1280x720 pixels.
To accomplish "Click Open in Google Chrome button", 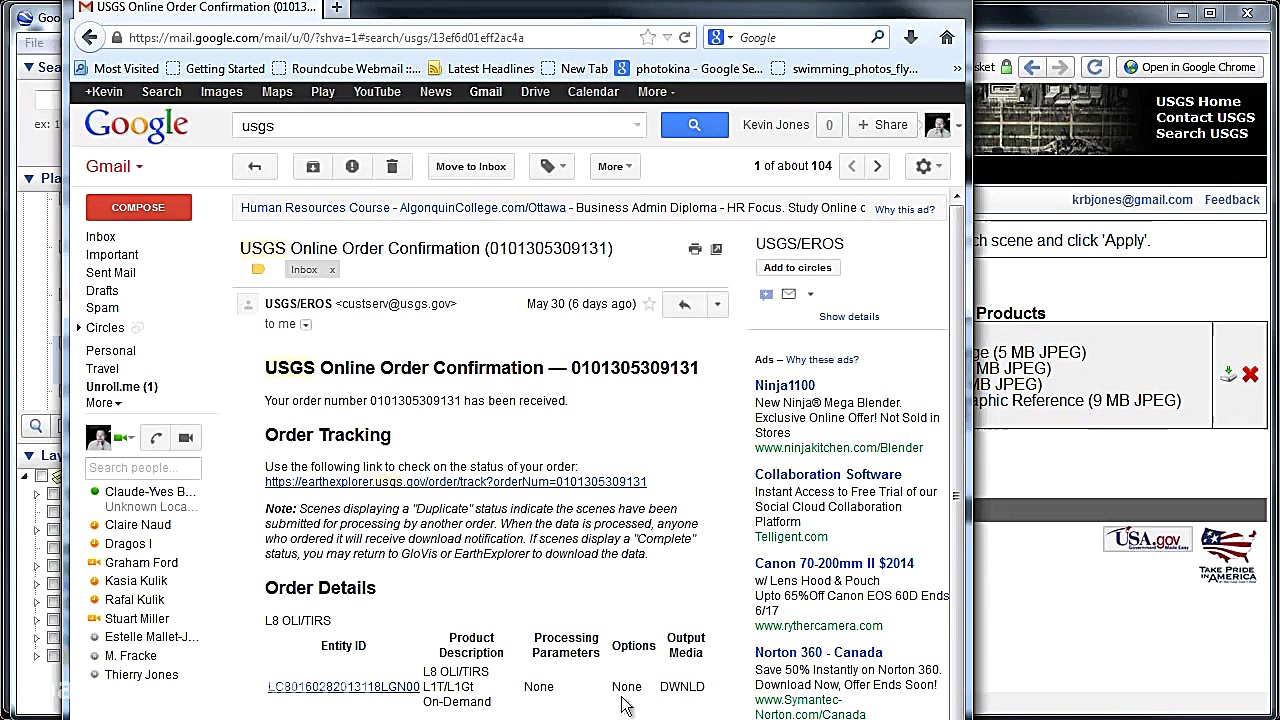I will (x=1188, y=67).
